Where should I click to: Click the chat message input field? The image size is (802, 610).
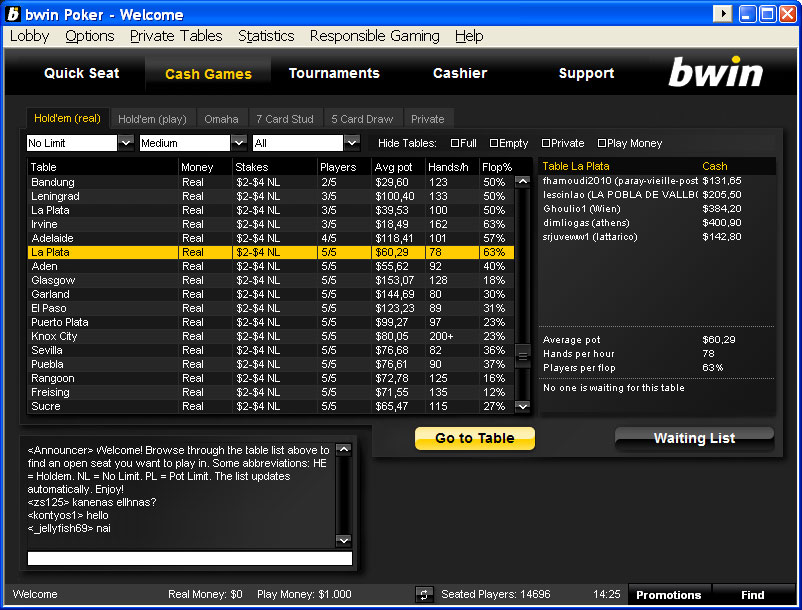tap(190, 558)
